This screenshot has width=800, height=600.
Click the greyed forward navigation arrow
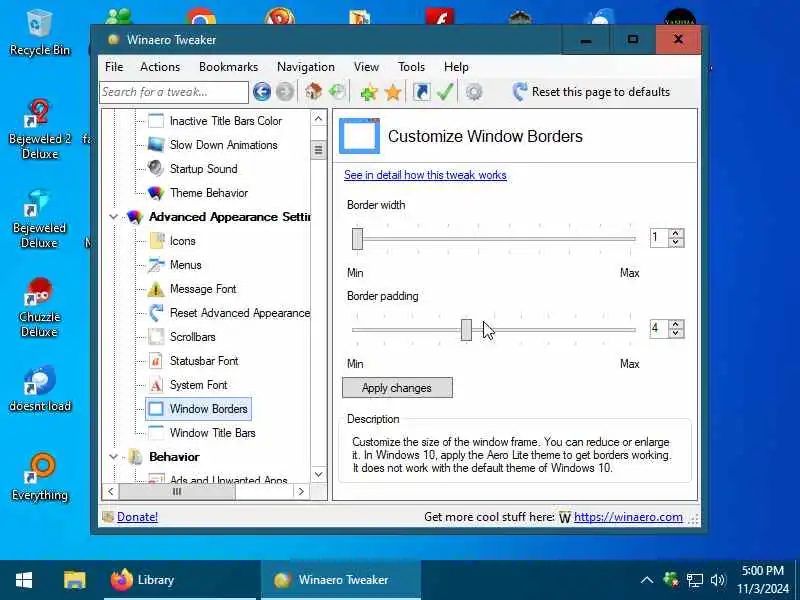285,92
